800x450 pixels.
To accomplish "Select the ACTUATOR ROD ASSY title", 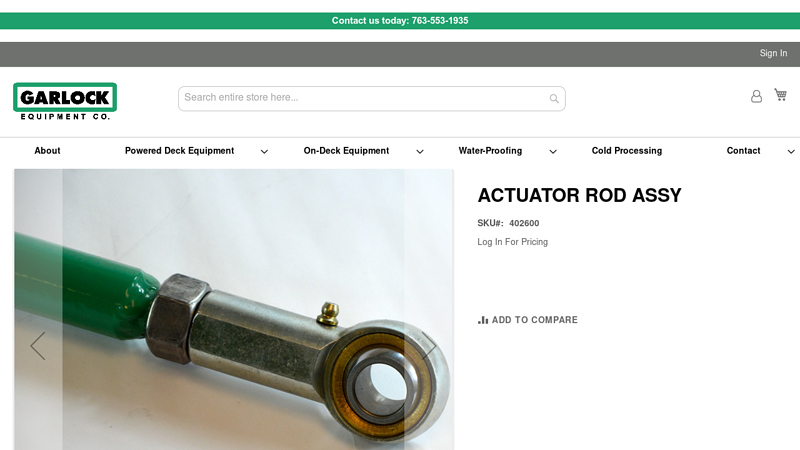I will (580, 195).
